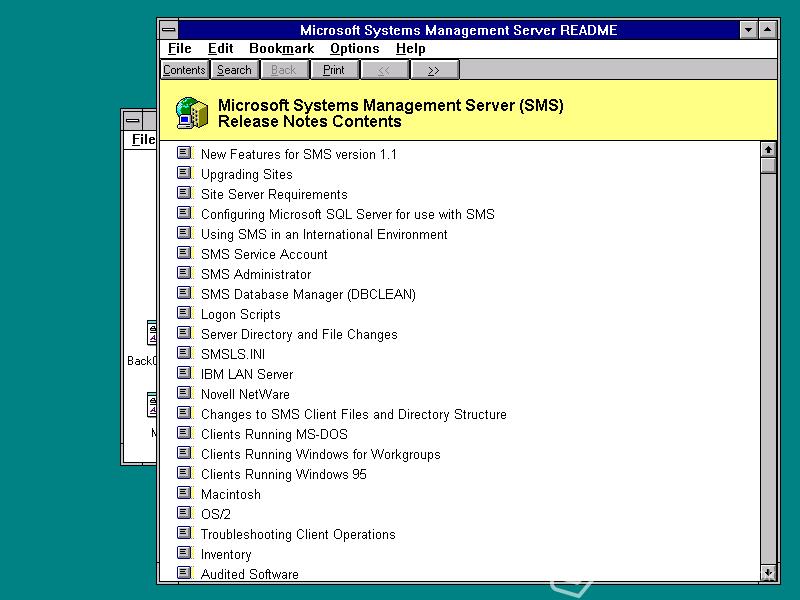Click the Back button

tap(284, 70)
